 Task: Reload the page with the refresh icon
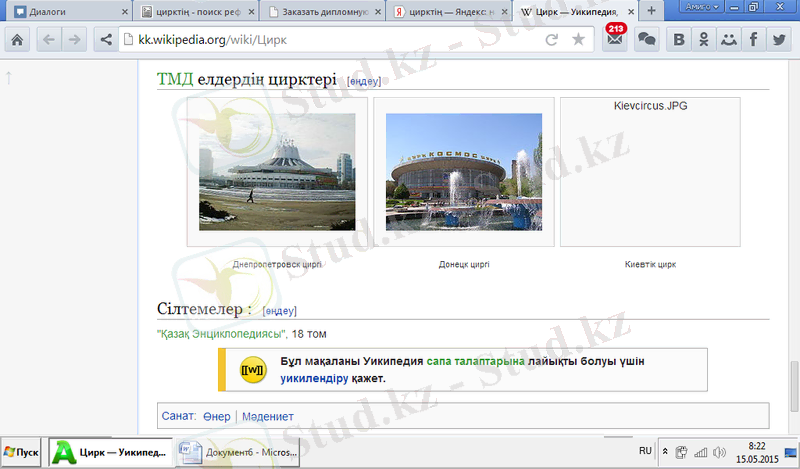551,40
